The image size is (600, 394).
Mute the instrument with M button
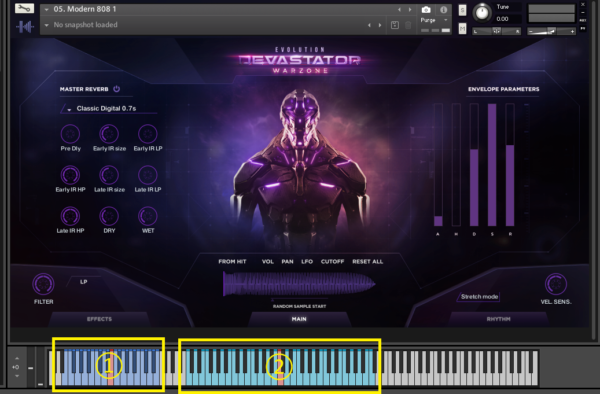462,28
